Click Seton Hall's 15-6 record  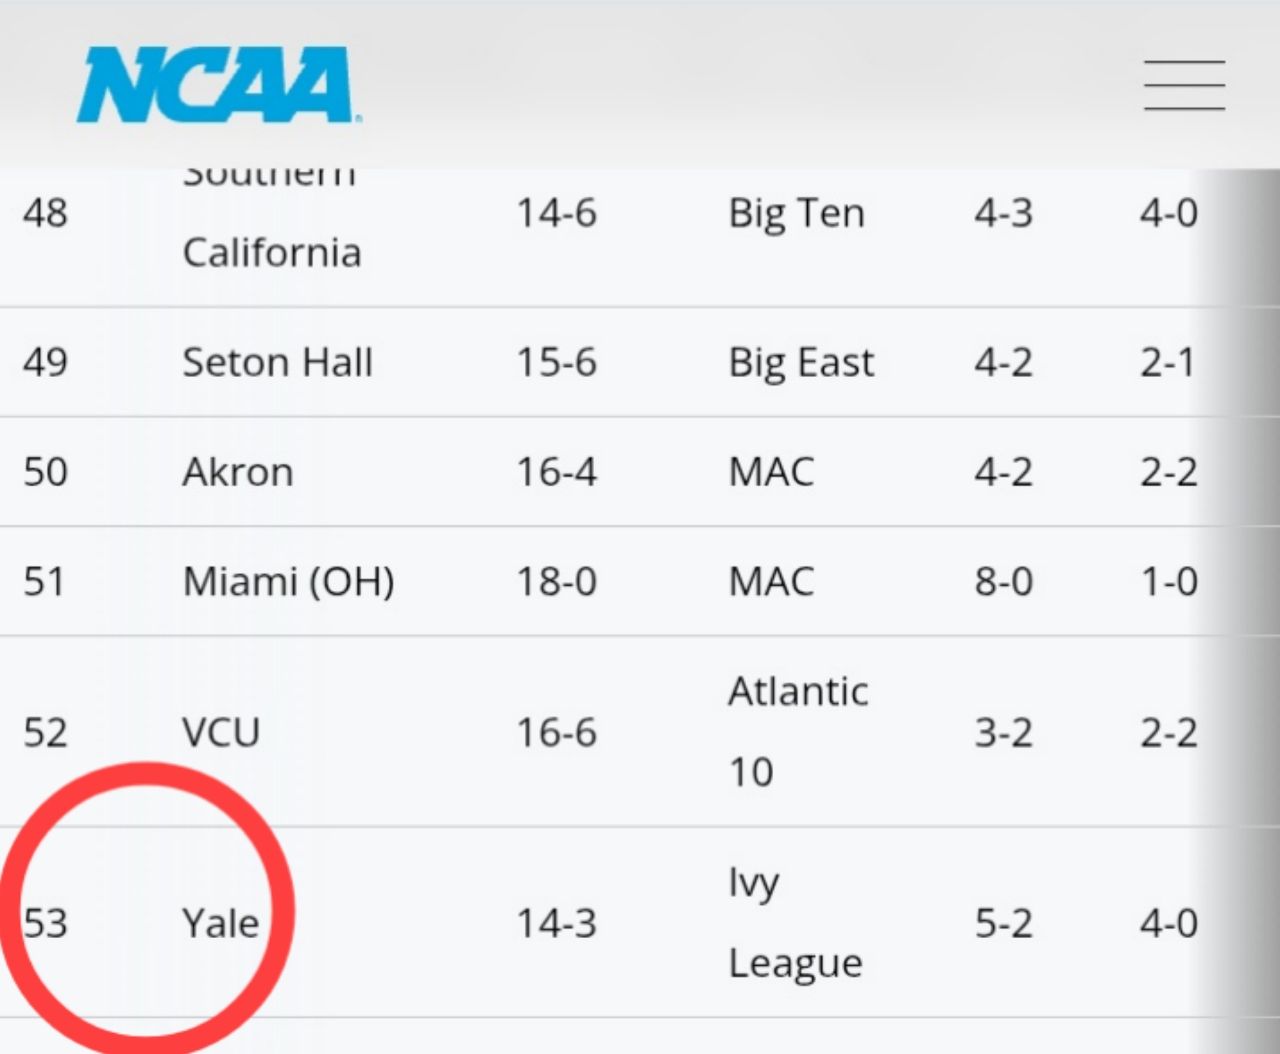tap(556, 362)
